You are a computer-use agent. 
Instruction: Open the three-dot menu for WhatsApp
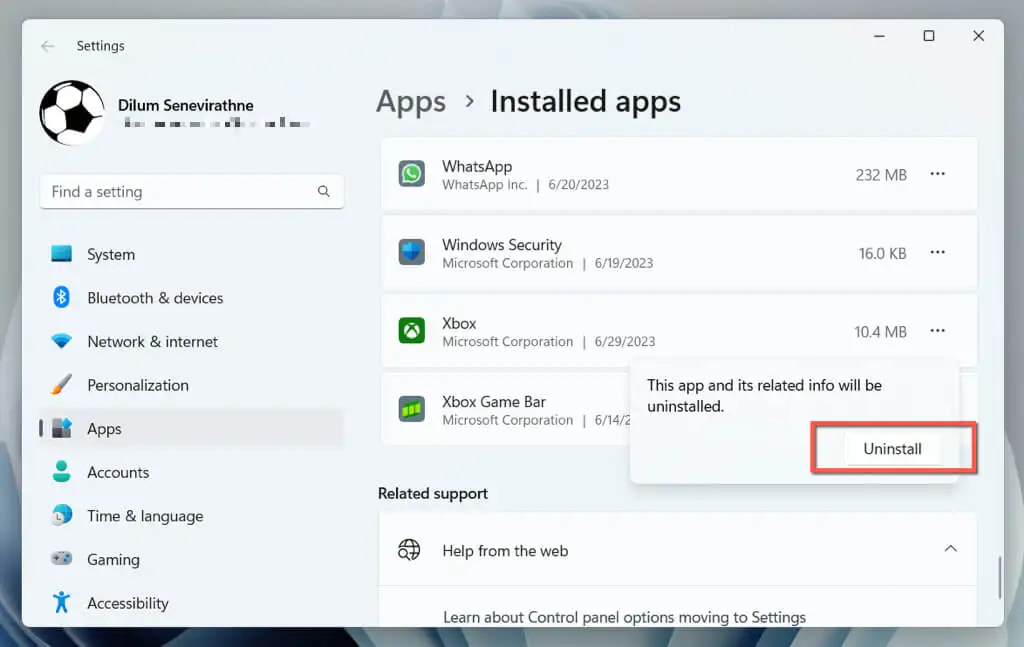pos(937,174)
